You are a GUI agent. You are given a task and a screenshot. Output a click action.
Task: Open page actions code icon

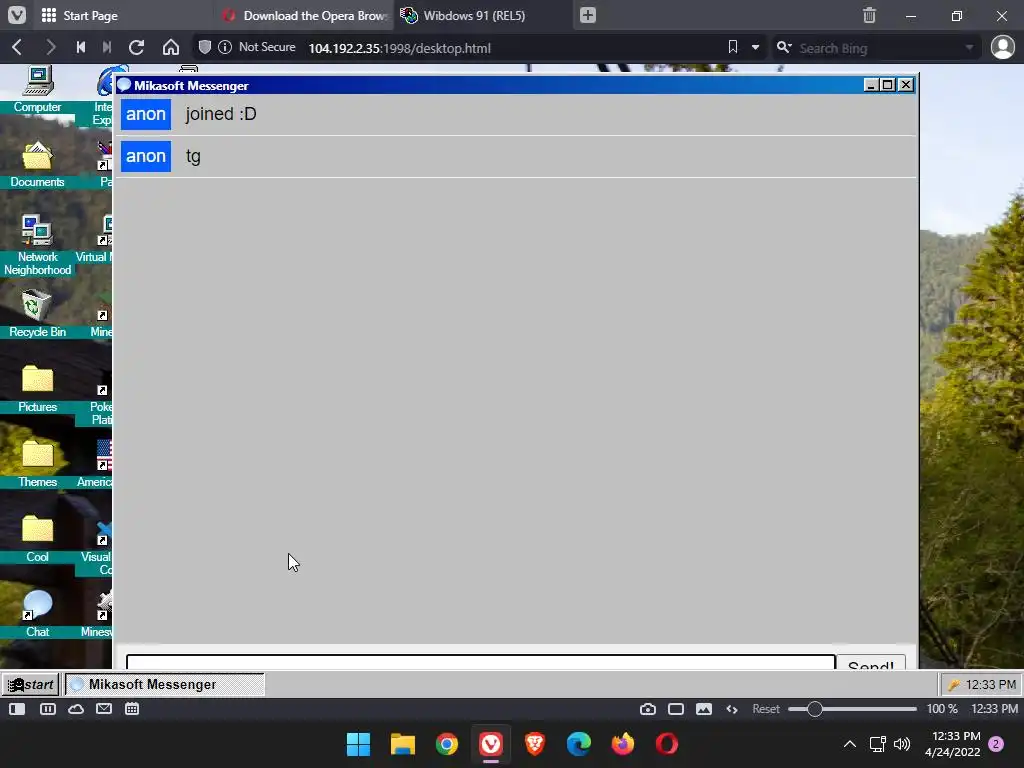pyautogui.click(x=732, y=709)
